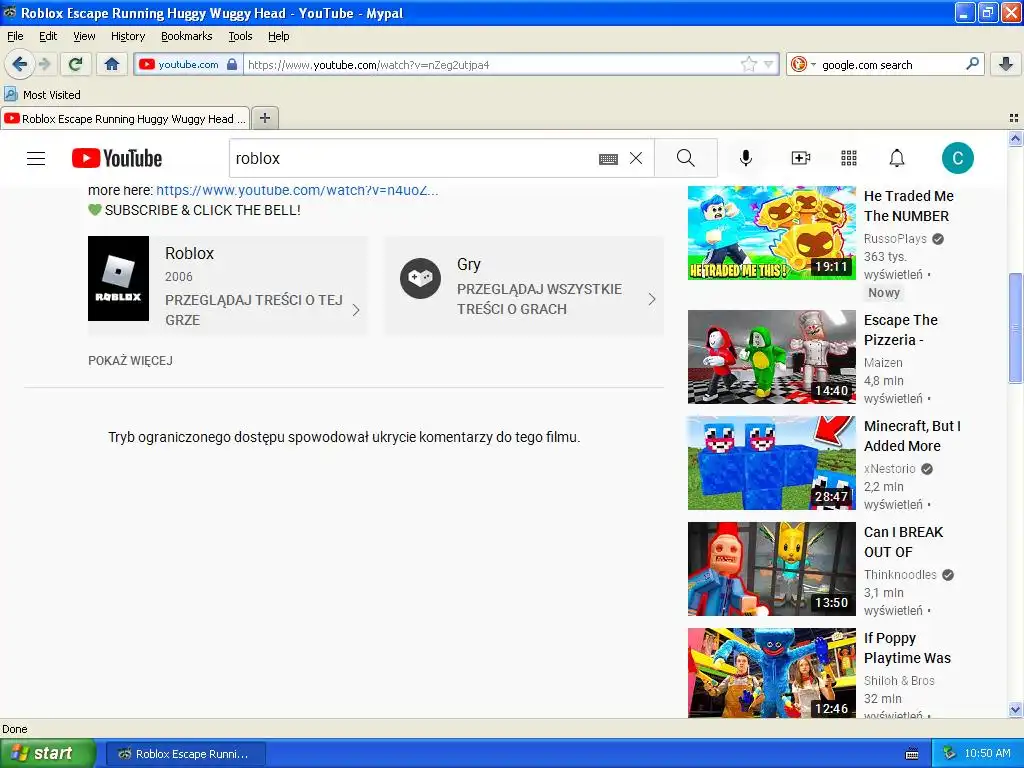Click the browser Forward arrow button
The height and width of the screenshot is (768, 1024).
[x=44, y=64]
